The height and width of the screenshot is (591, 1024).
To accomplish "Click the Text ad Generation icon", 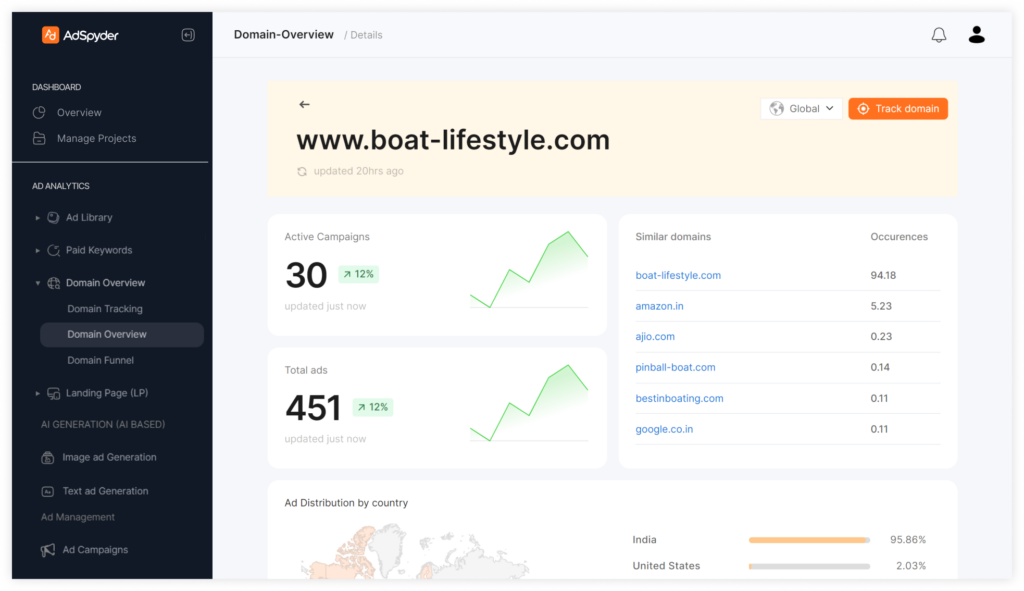I will (48, 491).
